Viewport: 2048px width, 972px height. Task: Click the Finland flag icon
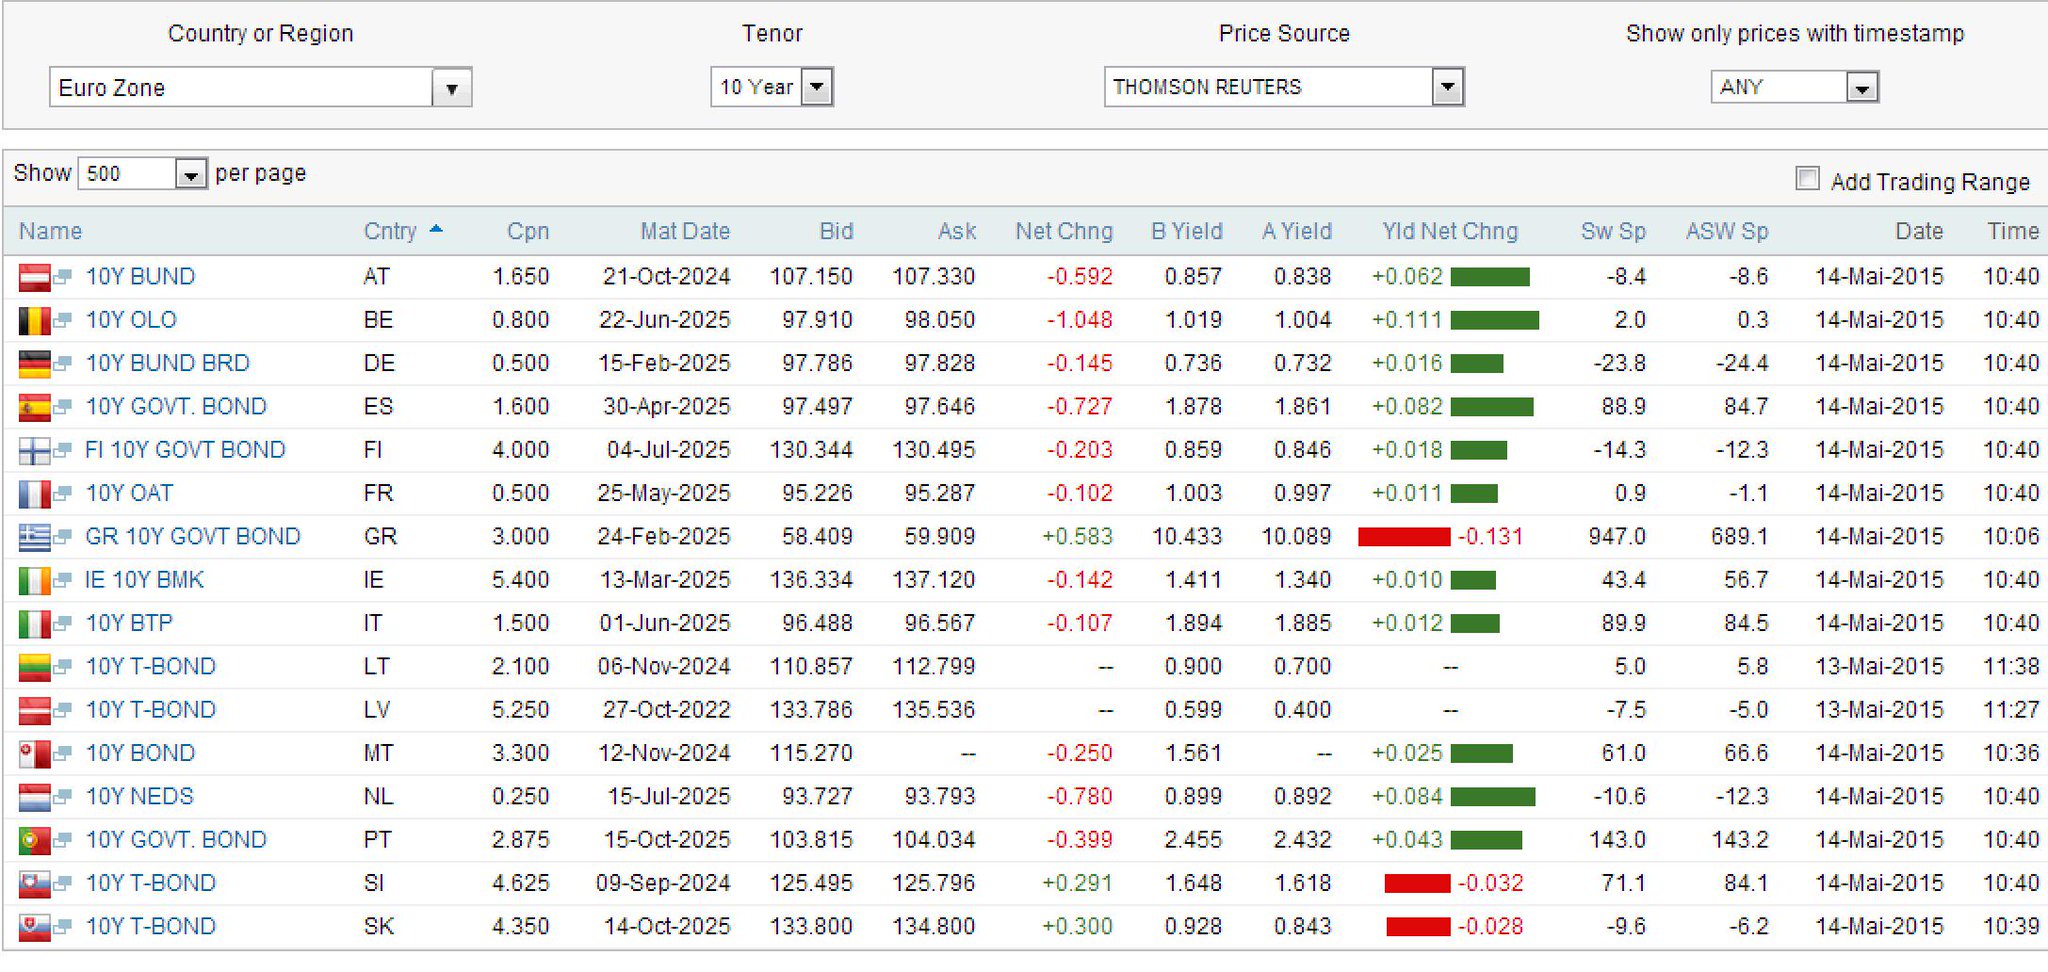(x=34, y=451)
